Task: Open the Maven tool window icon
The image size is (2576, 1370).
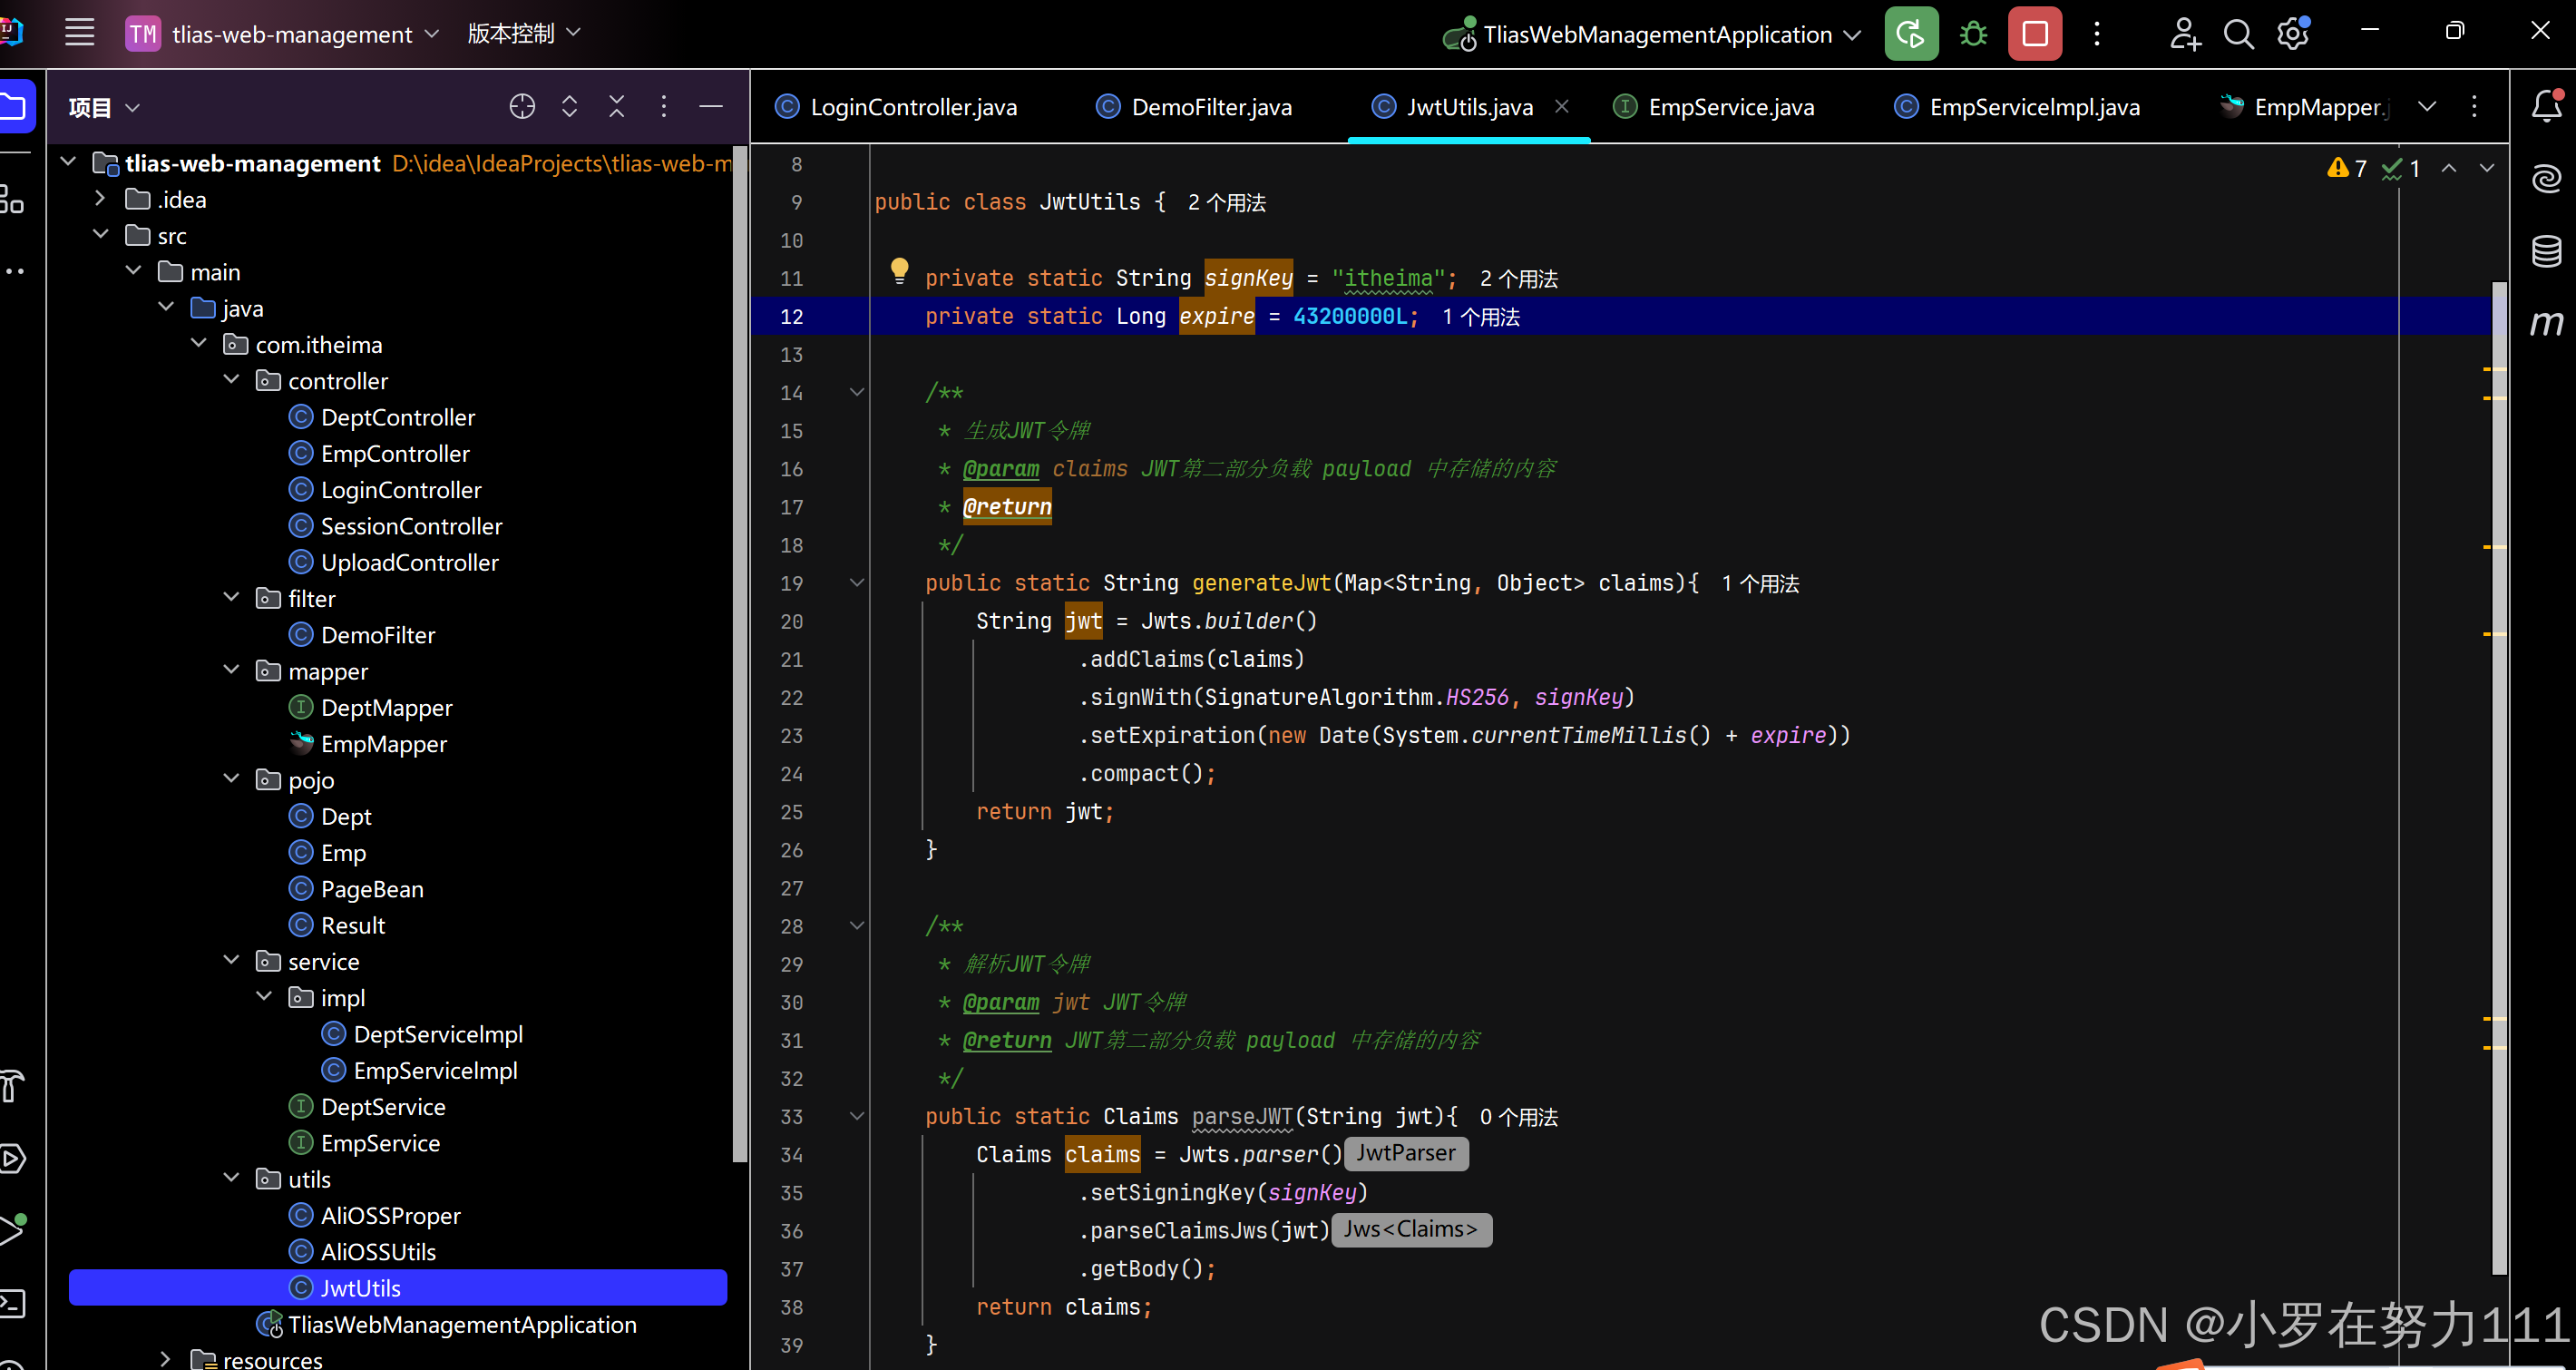Action: [x=2546, y=323]
